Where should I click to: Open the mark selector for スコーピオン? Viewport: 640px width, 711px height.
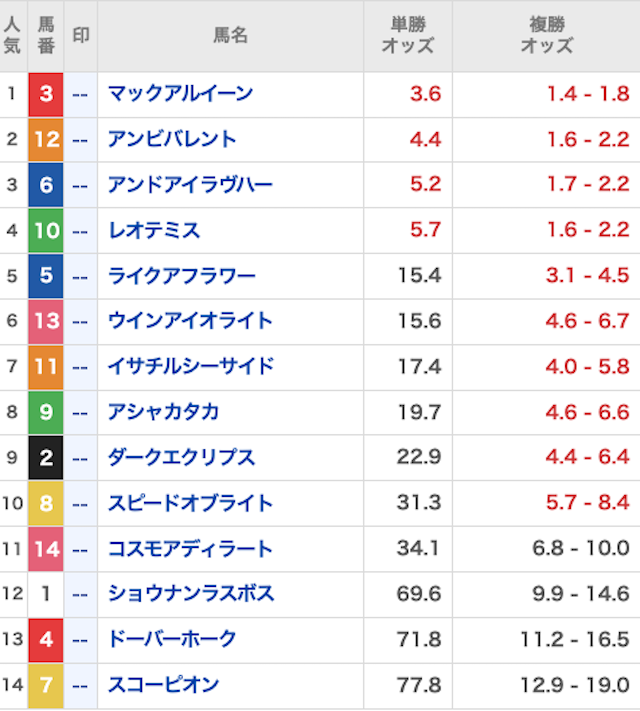(x=81, y=685)
